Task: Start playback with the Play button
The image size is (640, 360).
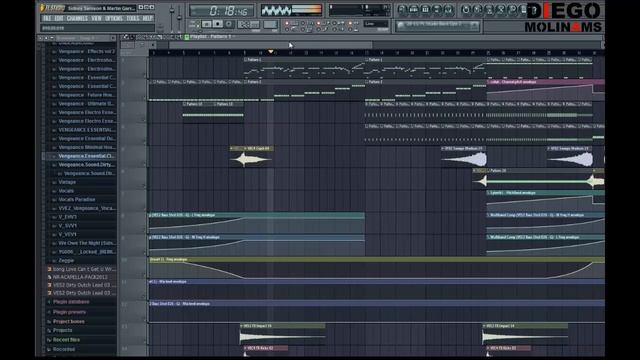Action: click(x=207, y=24)
